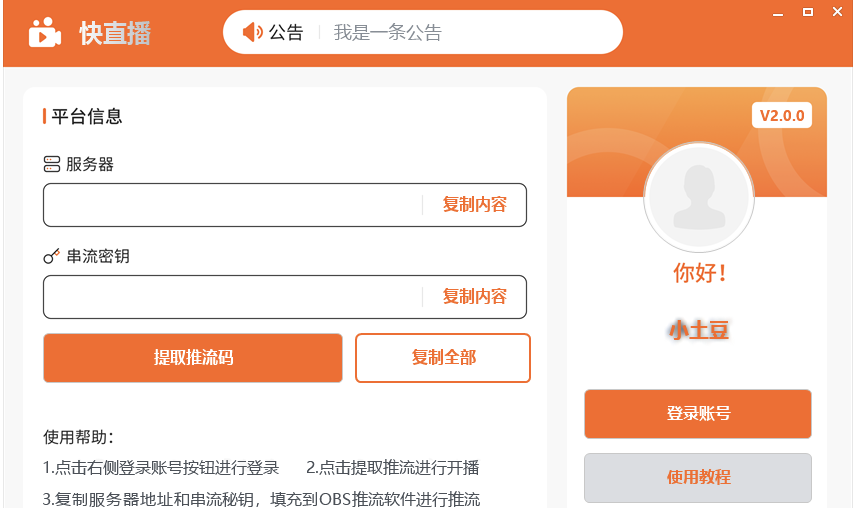Click the username 小土豆
This screenshot has height=508, width=863.
698,329
